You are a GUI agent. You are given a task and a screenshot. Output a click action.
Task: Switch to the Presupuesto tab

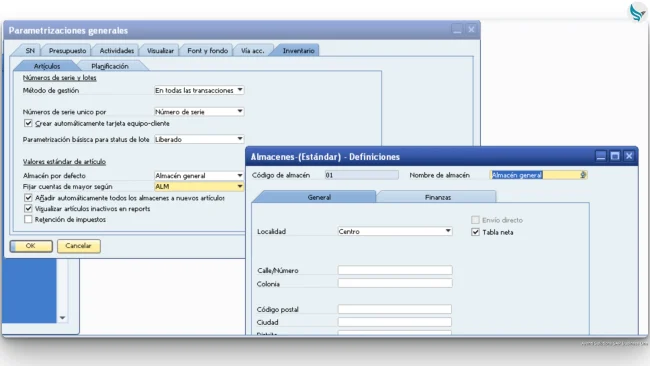point(67,51)
